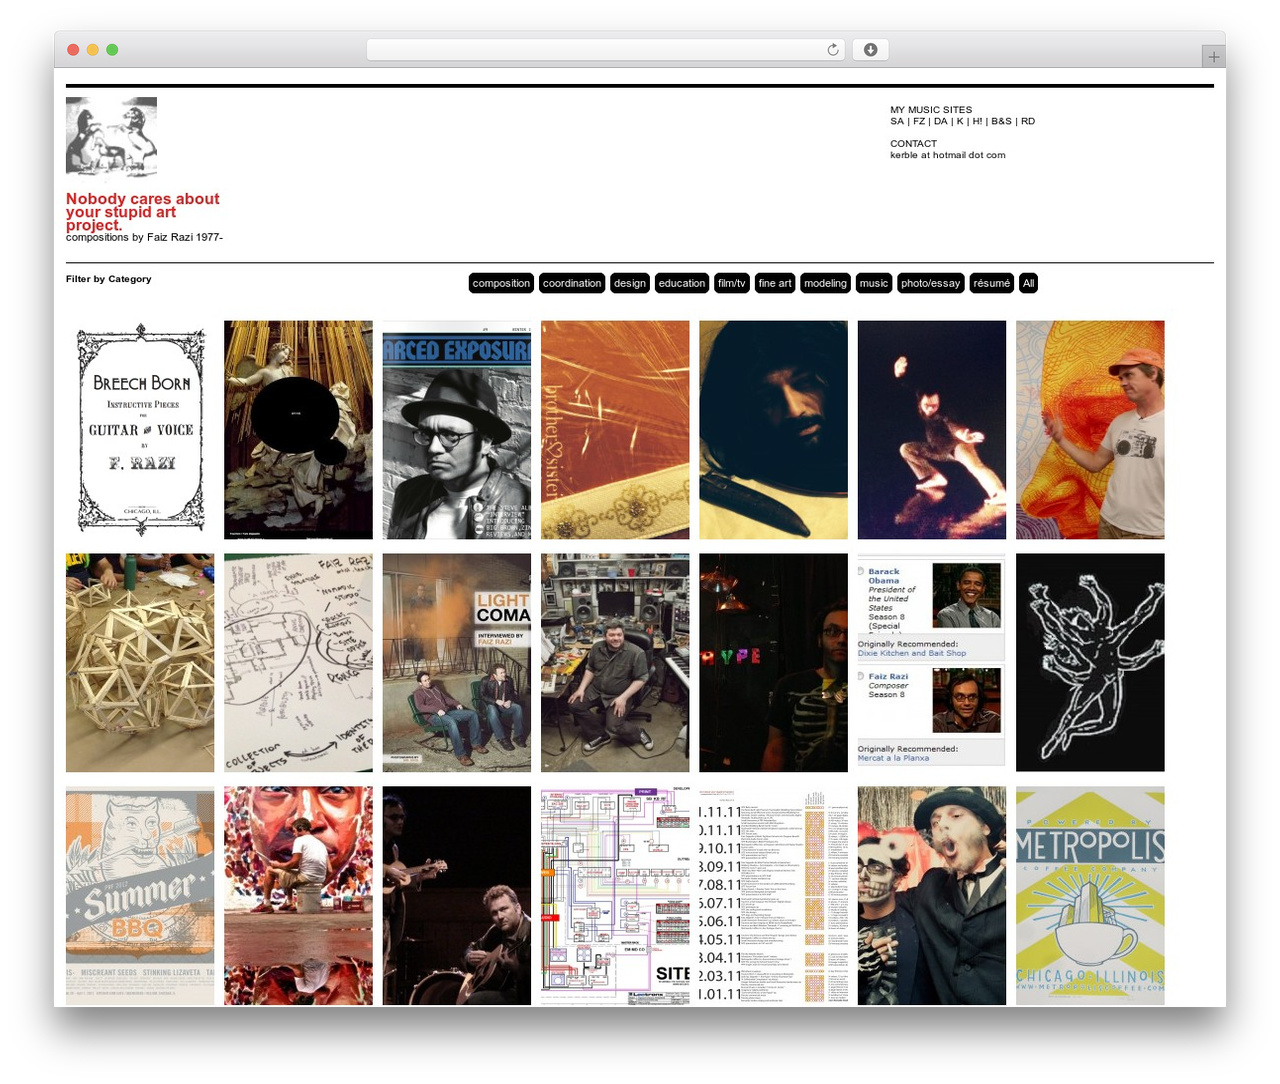Open the FZ music site link
The image size is (1280, 1084).
919,121
